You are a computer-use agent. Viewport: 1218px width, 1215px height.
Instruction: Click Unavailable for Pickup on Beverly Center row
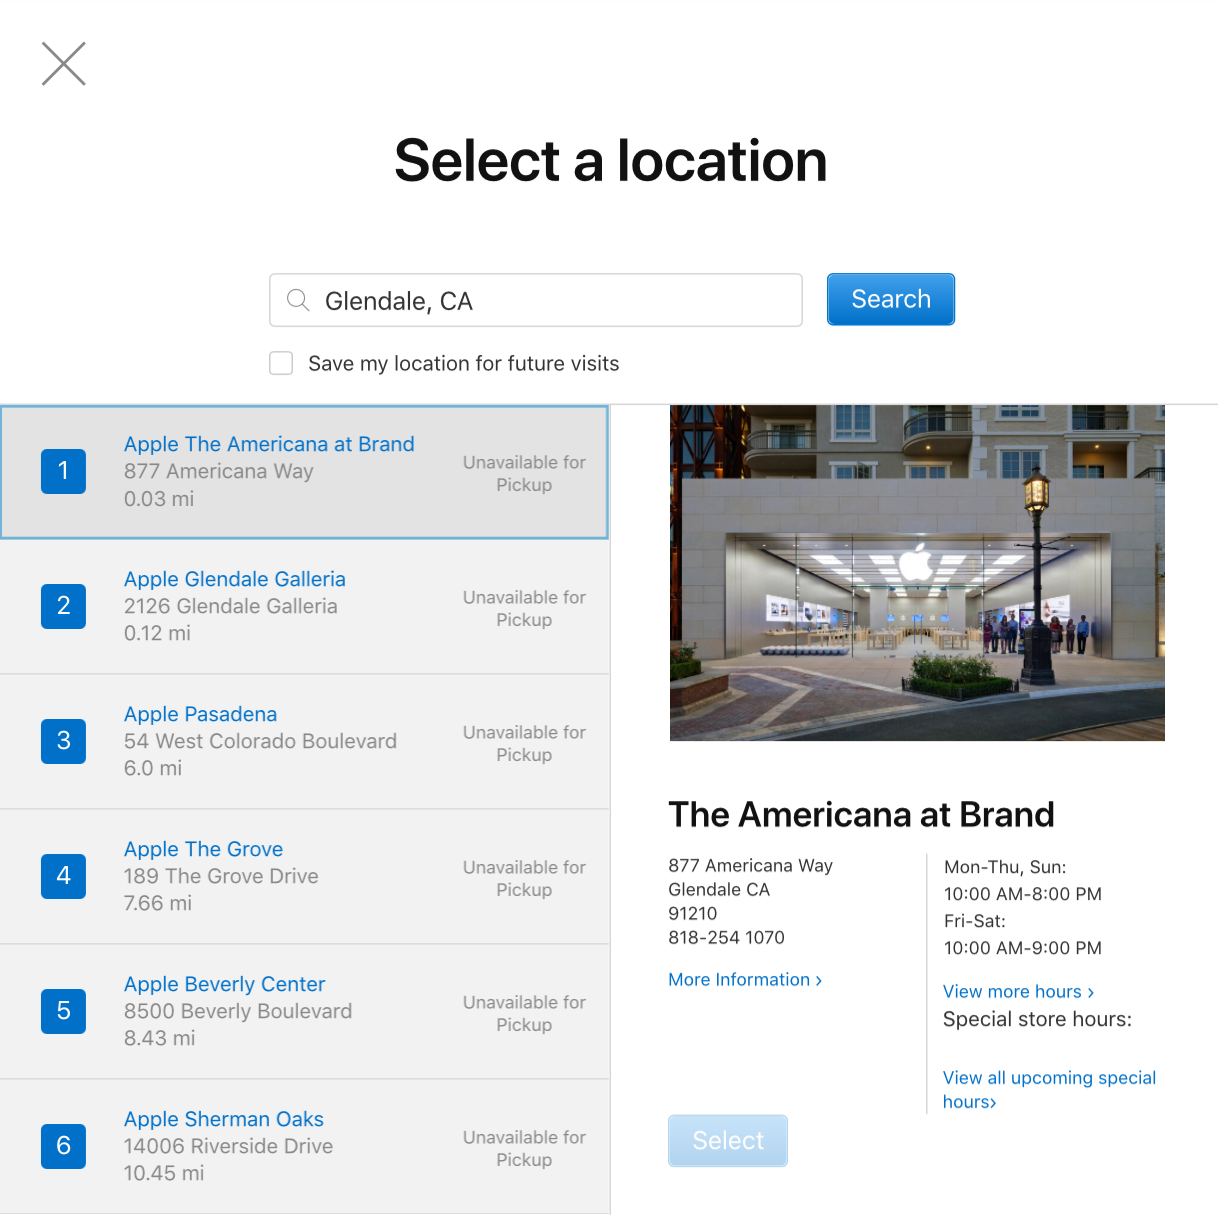click(x=524, y=1013)
